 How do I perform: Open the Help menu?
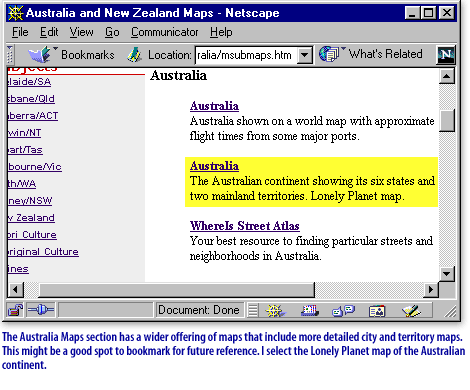(x=221, y=32)
